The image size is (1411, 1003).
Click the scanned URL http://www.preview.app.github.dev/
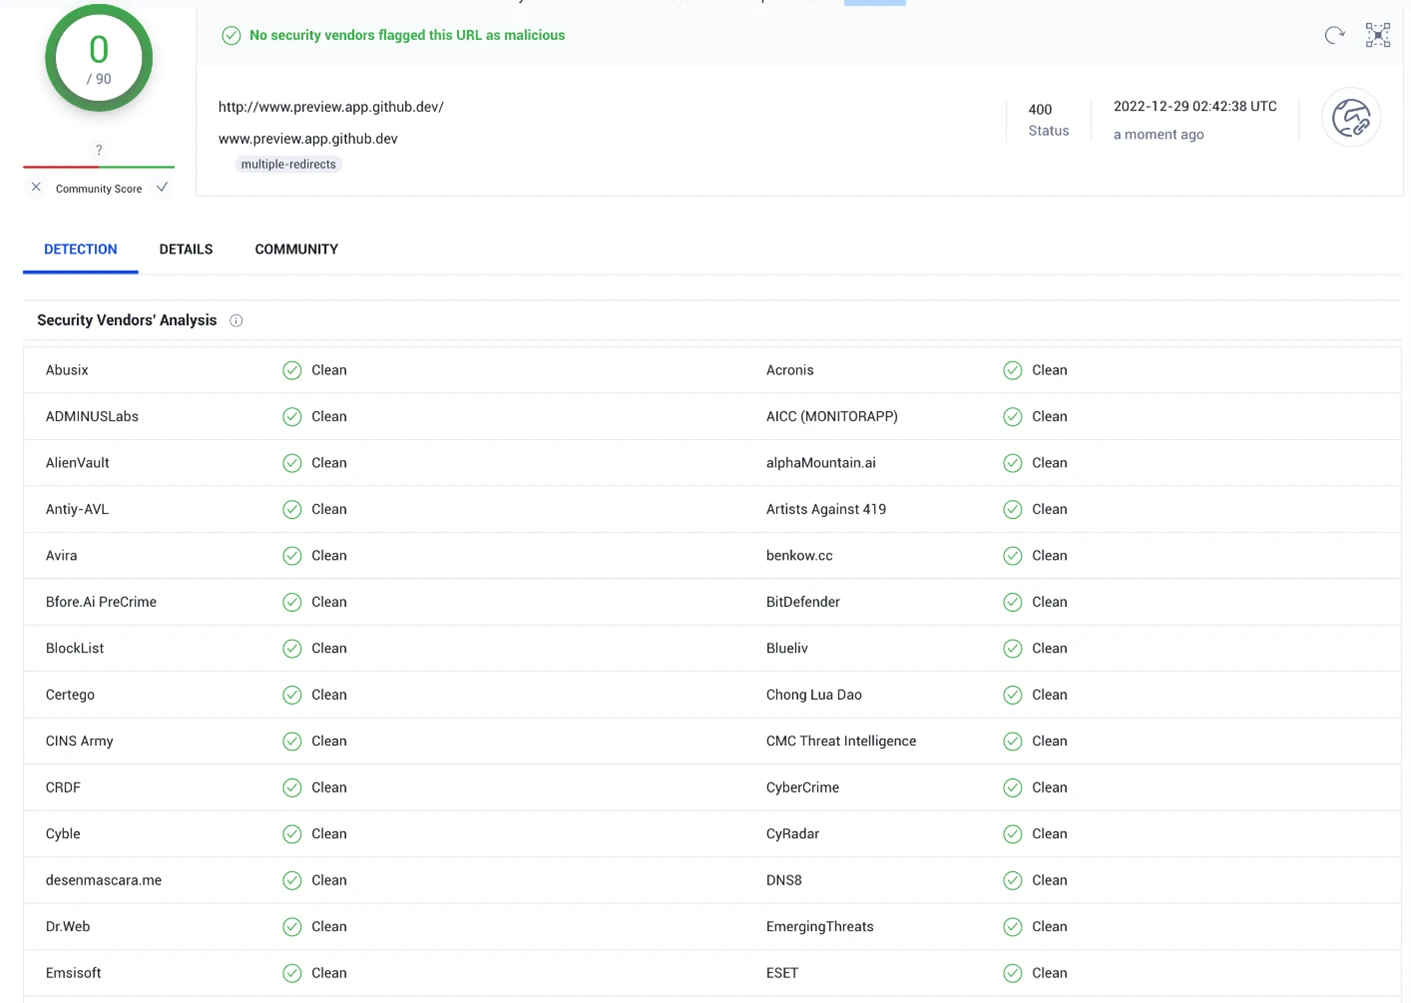click(331, 107)
